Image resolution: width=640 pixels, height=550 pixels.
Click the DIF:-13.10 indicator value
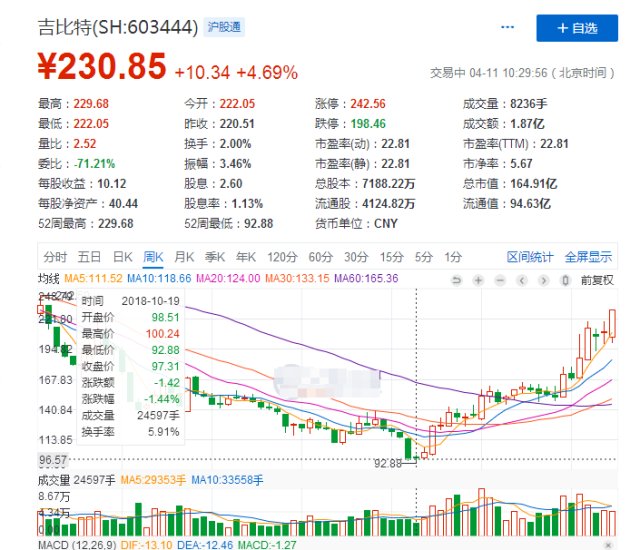pos(147,545)
